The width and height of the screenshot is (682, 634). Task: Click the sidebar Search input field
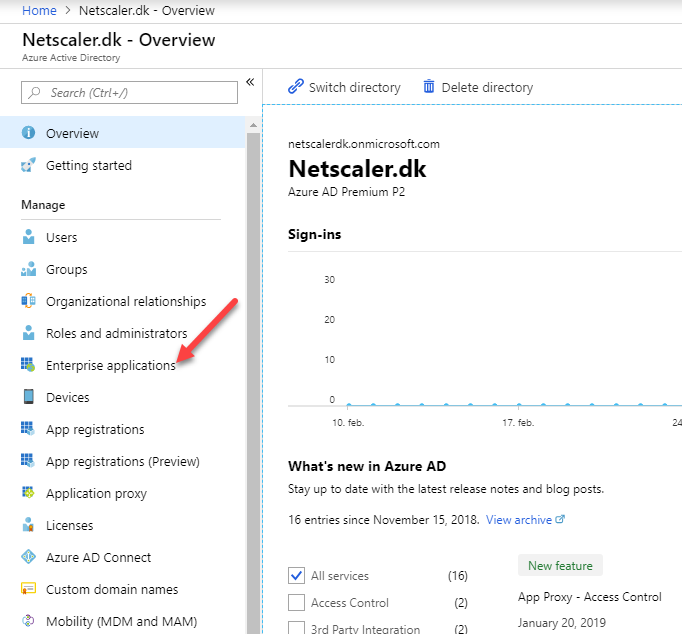coord(129,93)
